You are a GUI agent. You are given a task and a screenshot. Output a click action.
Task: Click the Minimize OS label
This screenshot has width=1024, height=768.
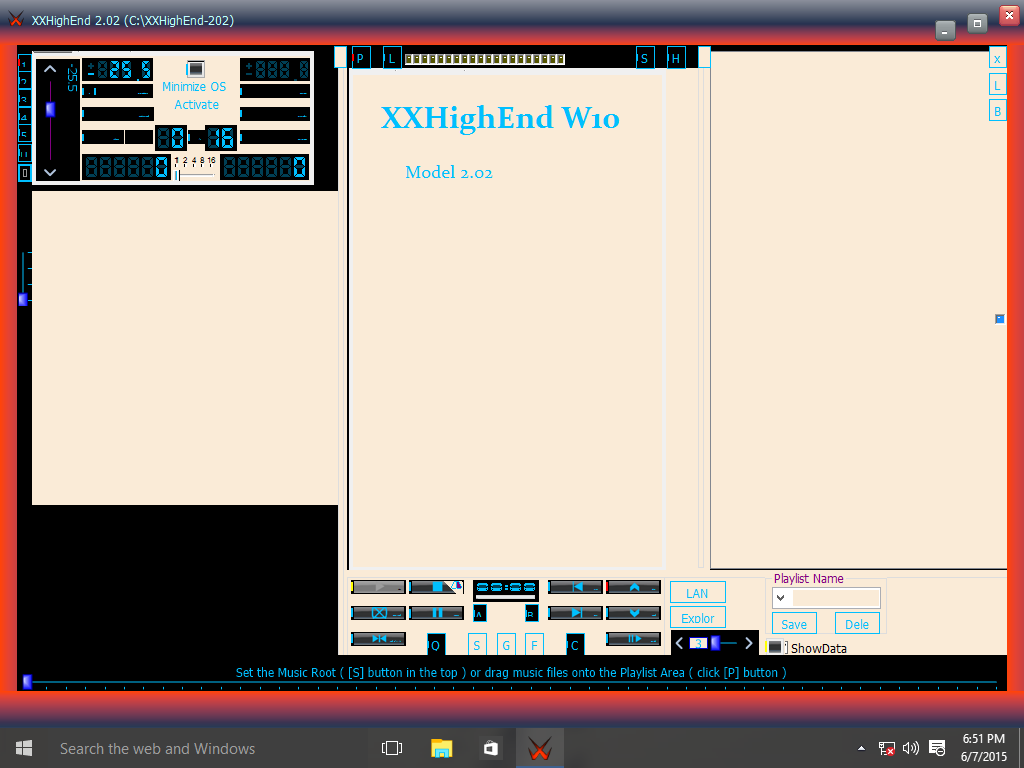tap(194, 86)
